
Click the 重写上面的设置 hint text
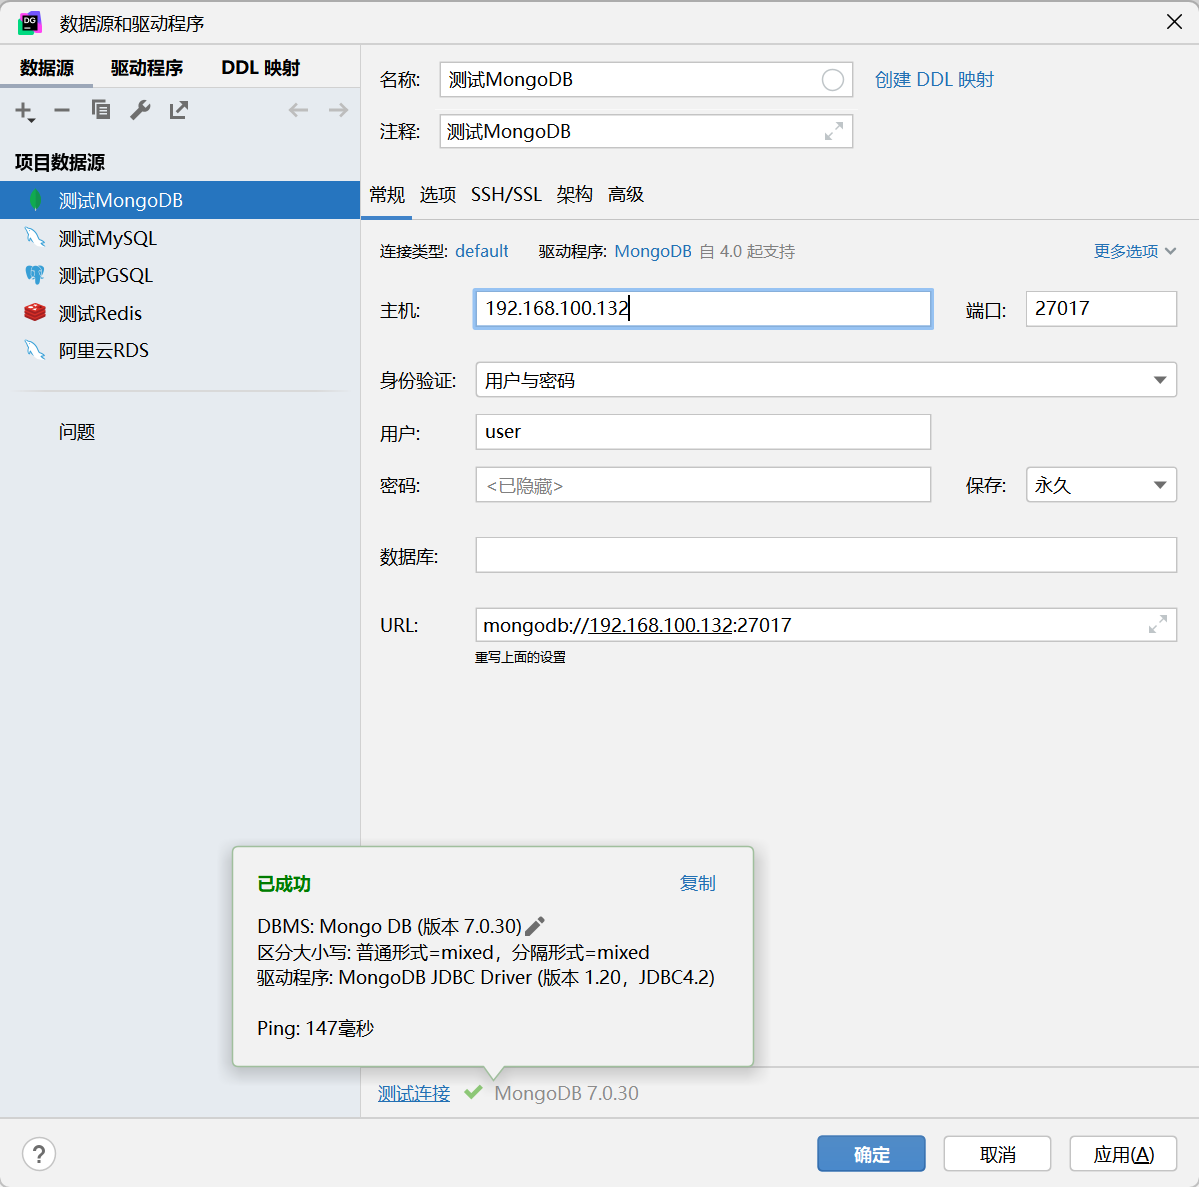[x=520, y=657]
